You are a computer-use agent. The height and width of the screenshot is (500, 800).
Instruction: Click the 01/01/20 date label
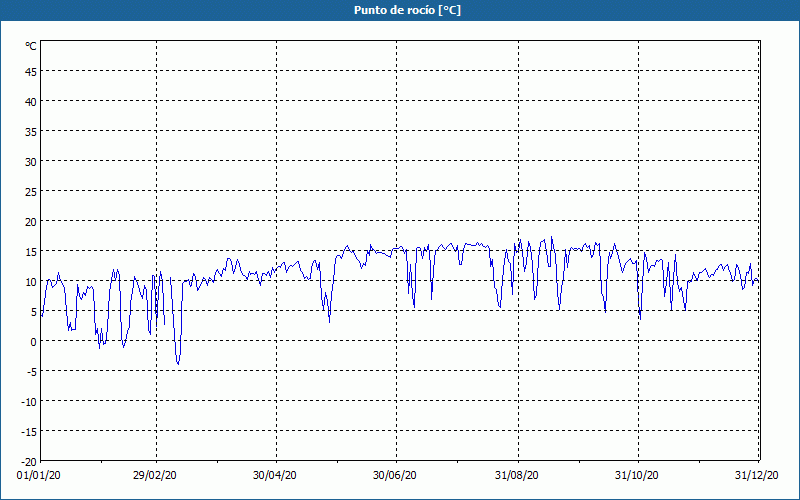[39, 475]
